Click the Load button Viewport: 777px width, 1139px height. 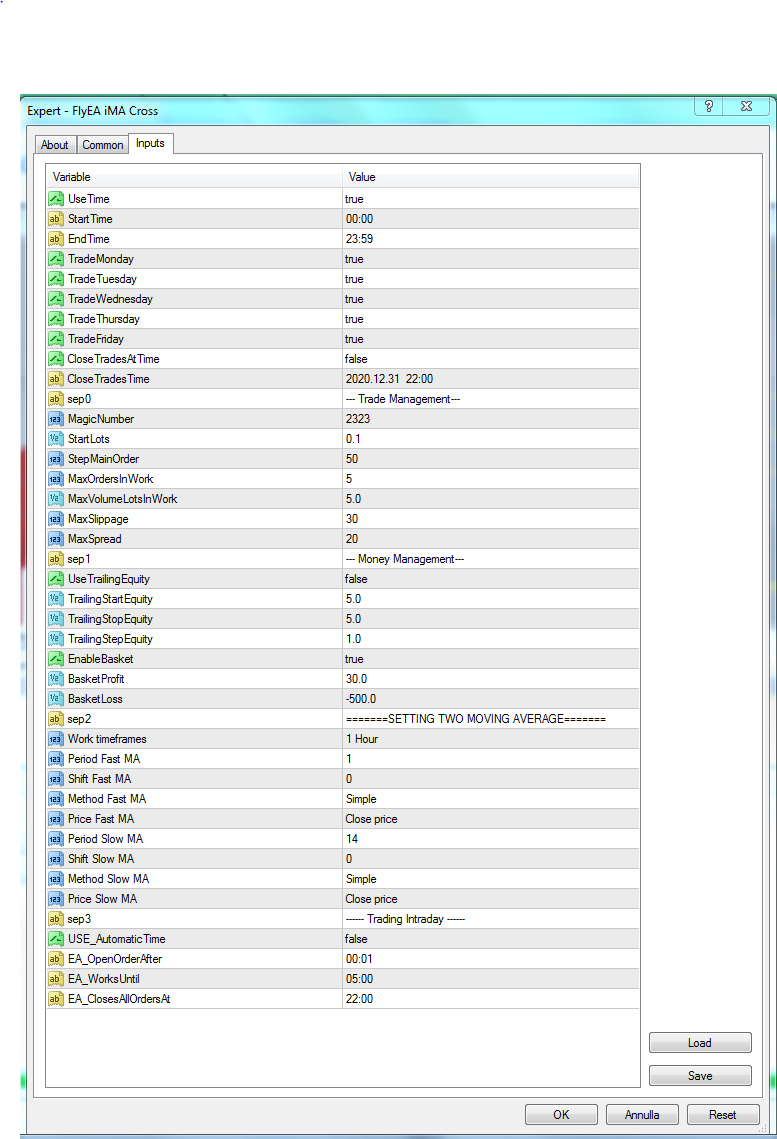tap(700, 1042)
